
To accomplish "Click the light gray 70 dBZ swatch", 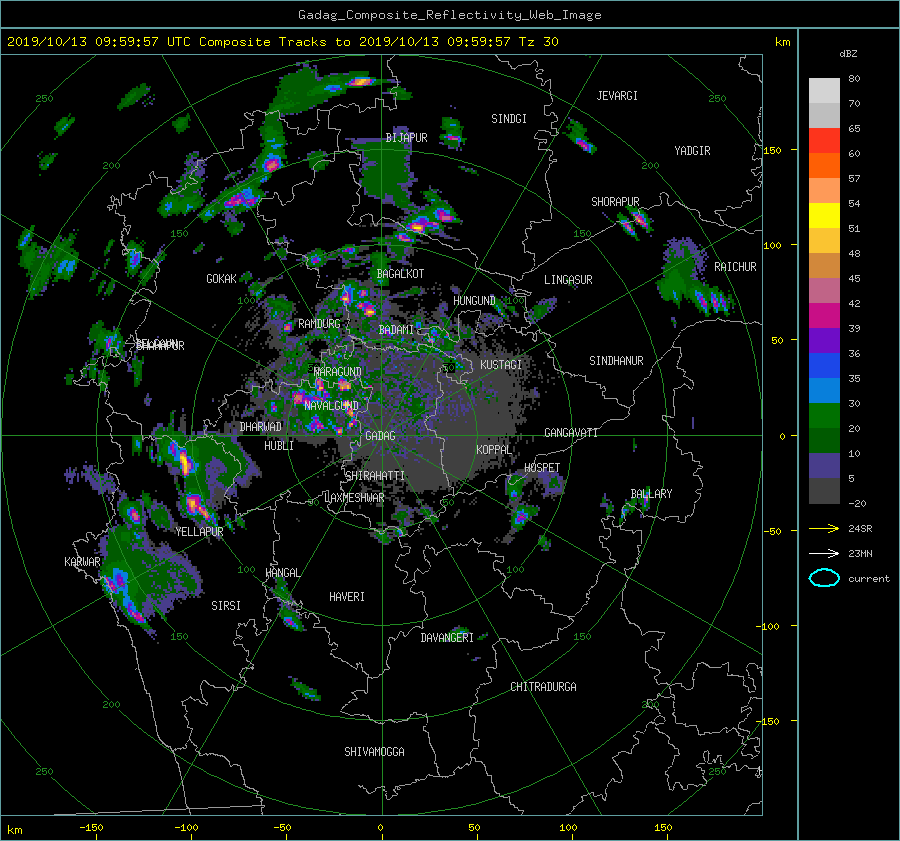I will (824, 91).
